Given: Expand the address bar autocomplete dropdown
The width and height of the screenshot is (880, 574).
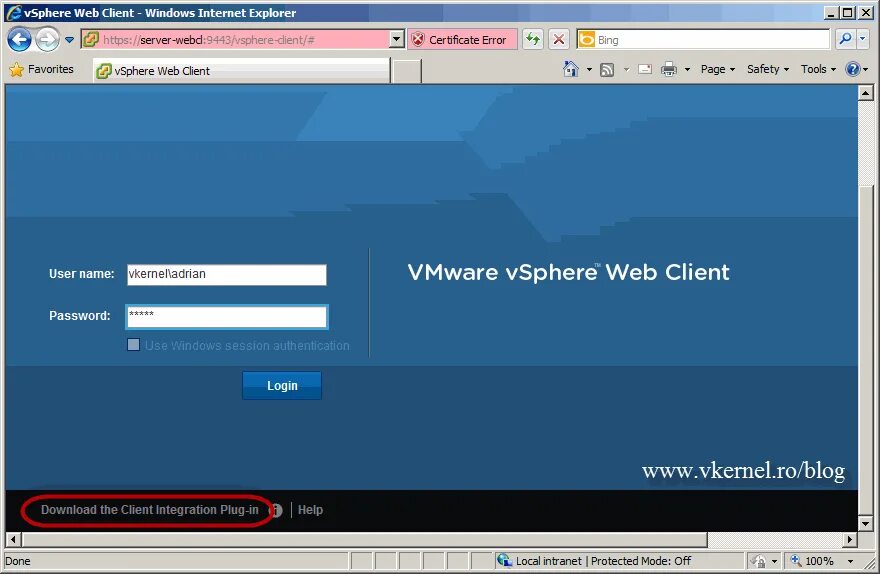Looking at the screenshot, I should [397, 40].
